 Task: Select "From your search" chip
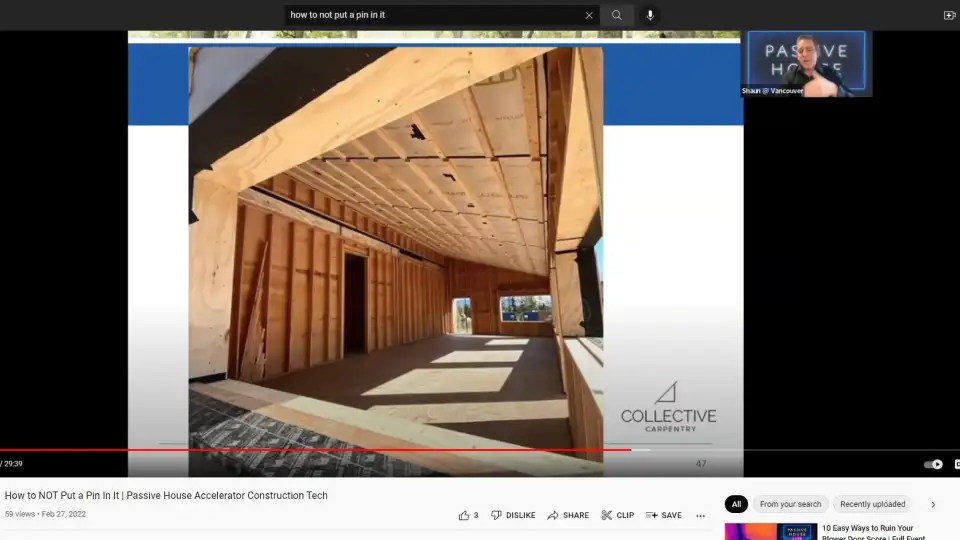coord(790,504)
